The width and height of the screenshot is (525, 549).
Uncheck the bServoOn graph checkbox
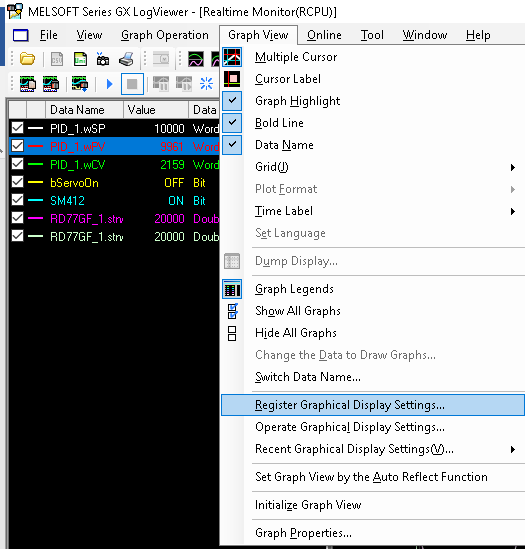[18, 182]
